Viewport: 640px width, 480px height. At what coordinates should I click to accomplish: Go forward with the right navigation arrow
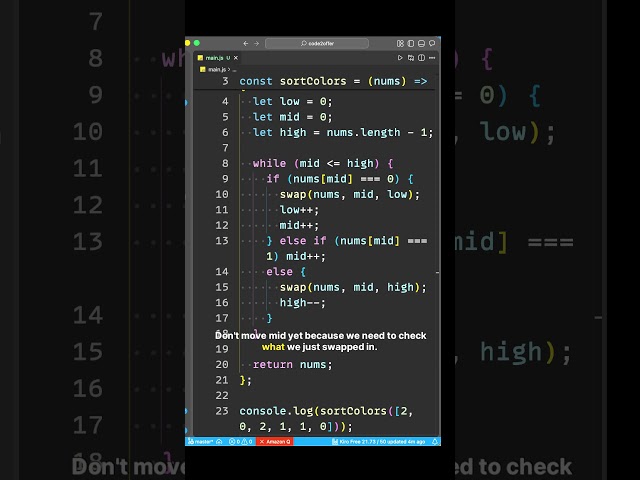click(256, 43)
